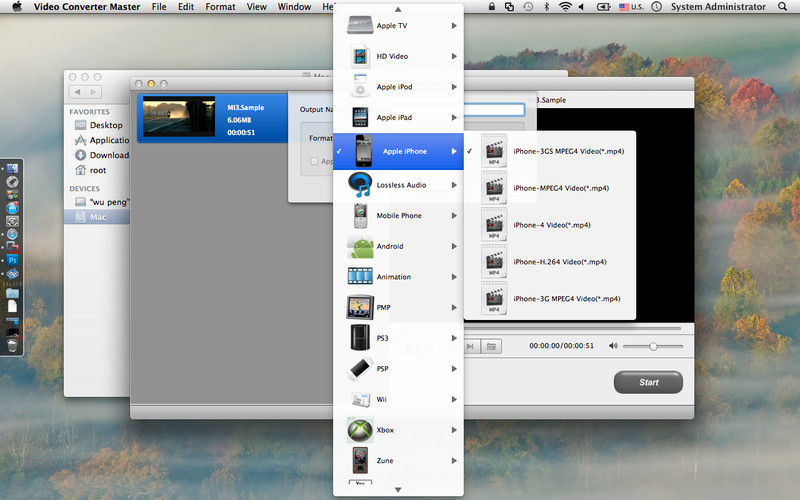The image size is (800, 500).
Task: Open the Window menu
Action: point(294,7)
